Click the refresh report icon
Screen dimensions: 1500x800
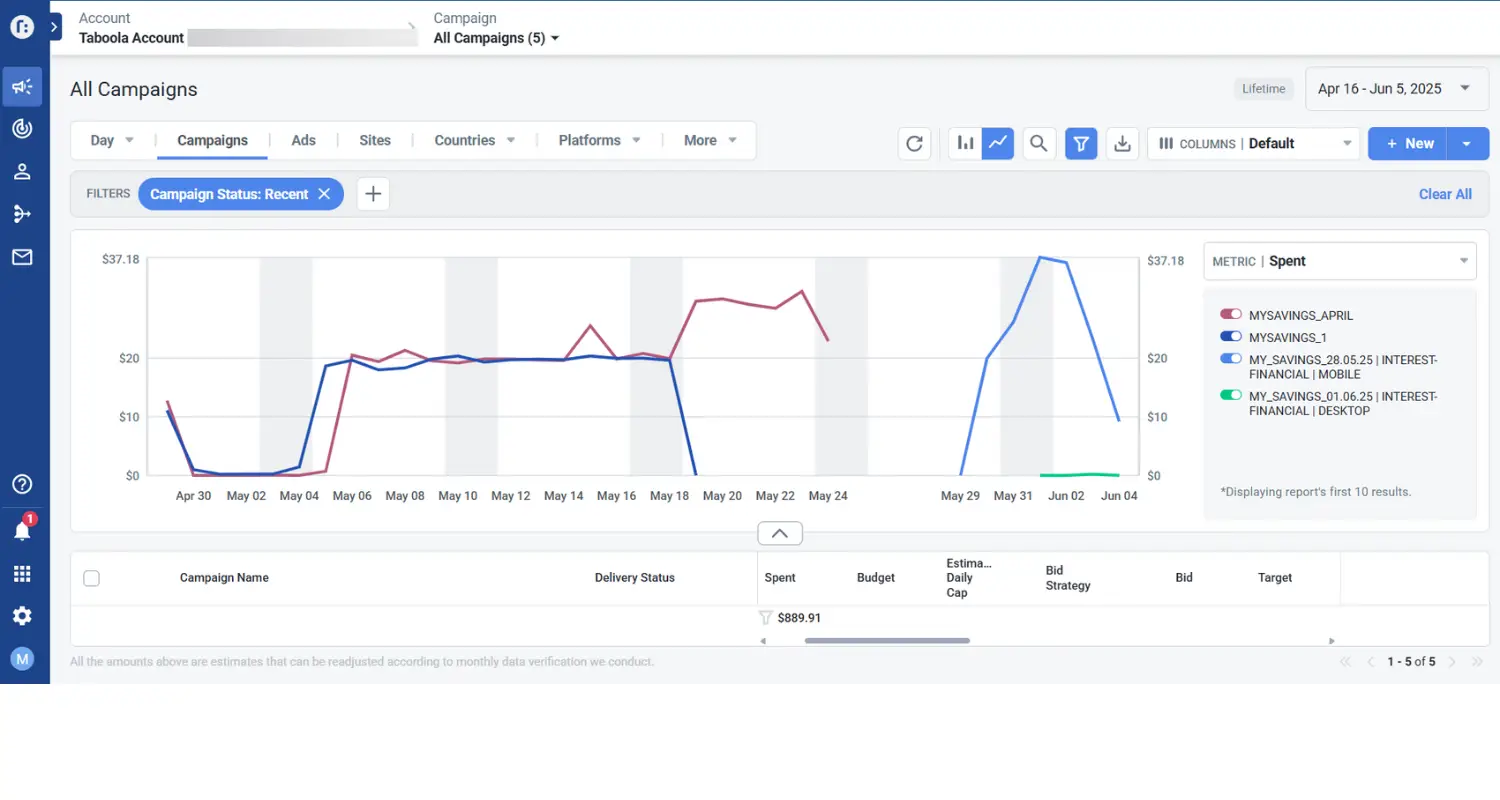pyautogui.click(x=914, y=144)
